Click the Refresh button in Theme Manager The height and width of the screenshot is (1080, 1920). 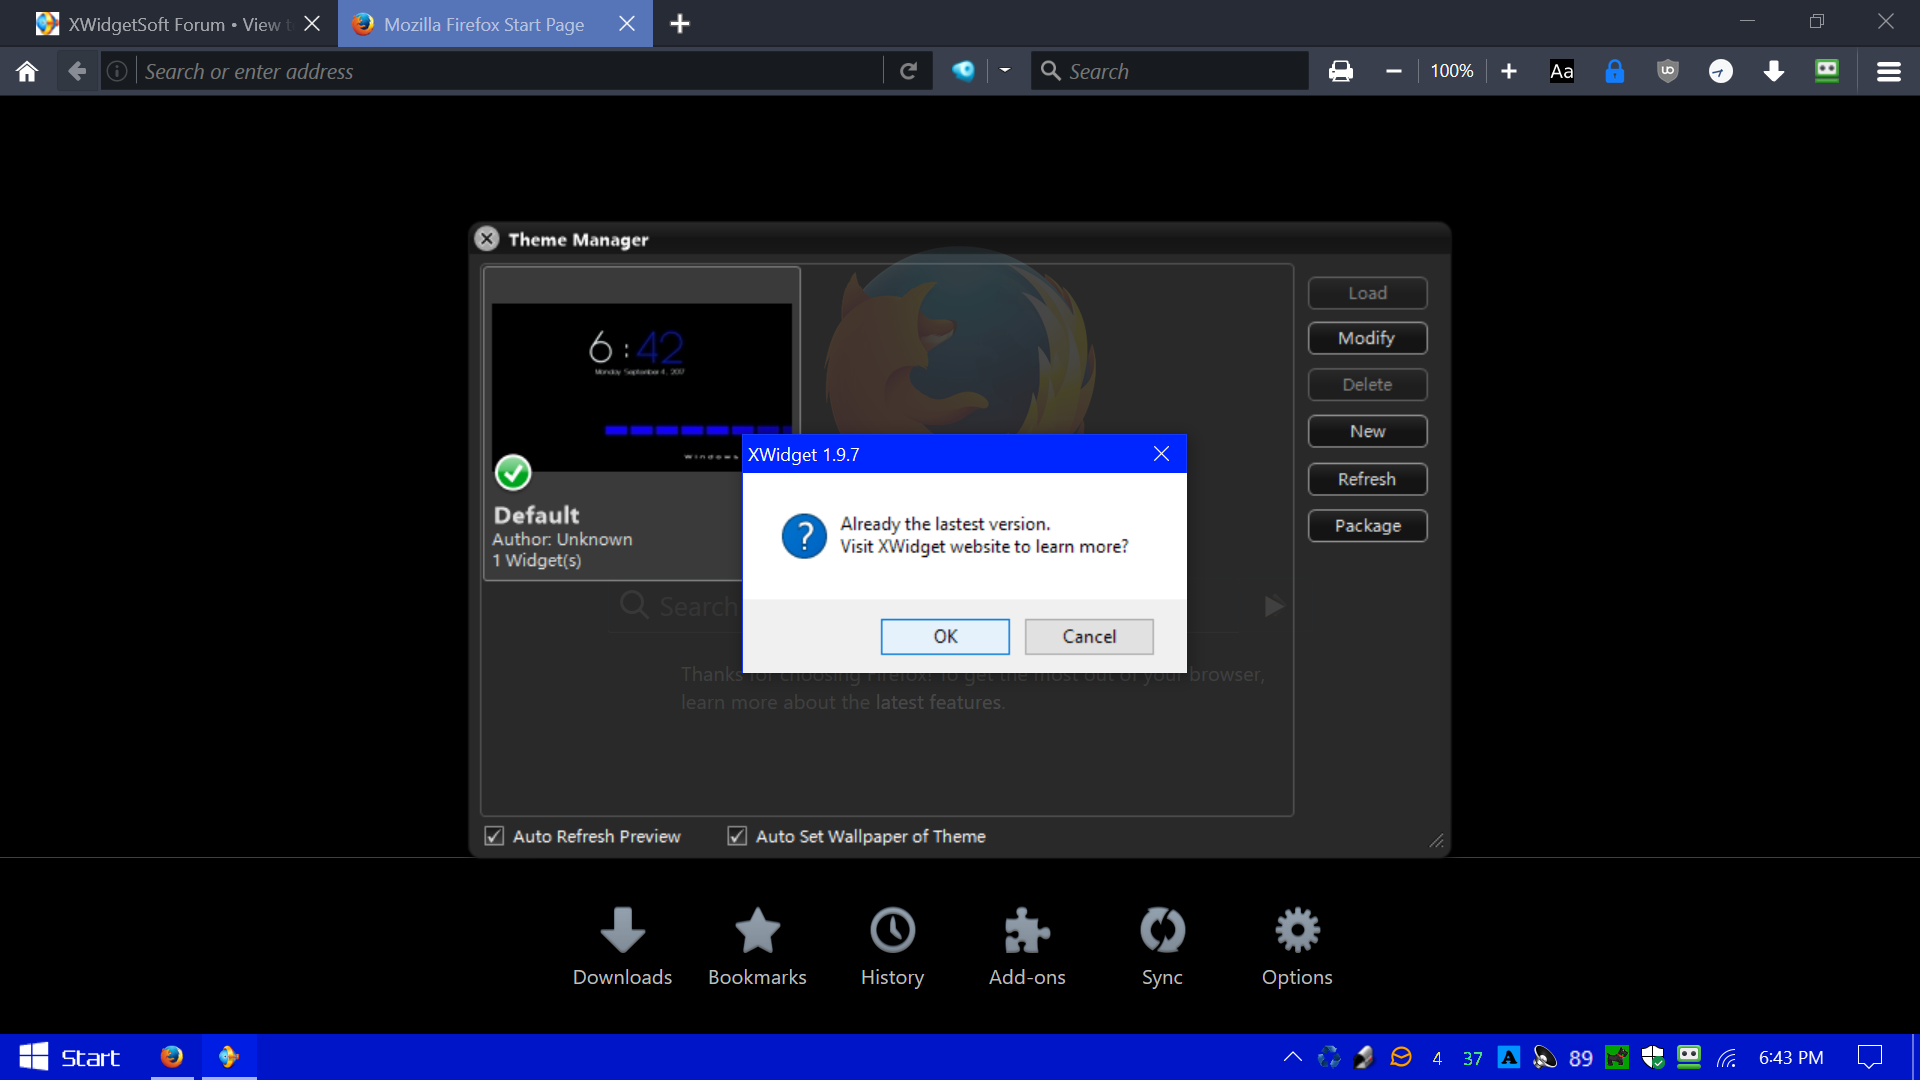[x=1367, y=479]
